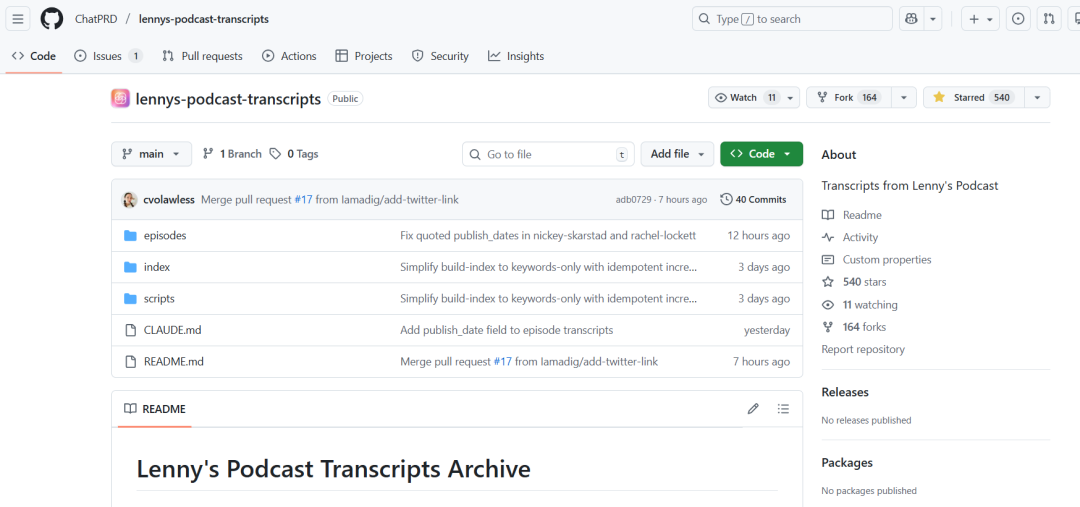Switch to the Insights tab

click(x=516, y=56)
